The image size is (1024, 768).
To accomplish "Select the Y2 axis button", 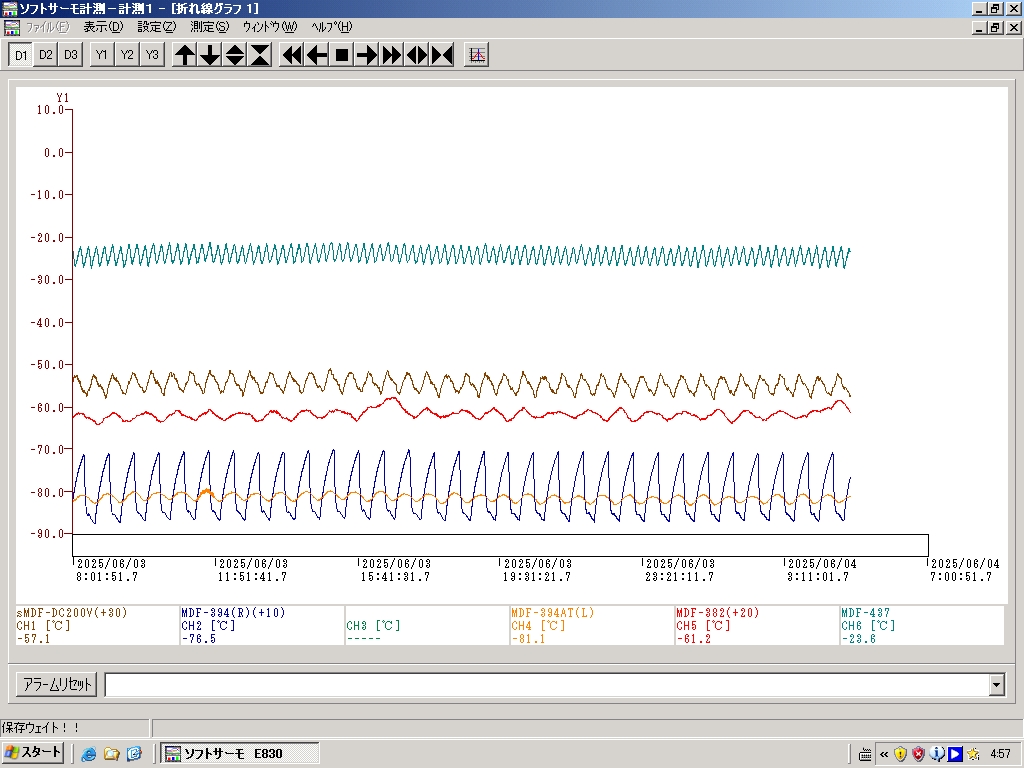I will [127, 55].
